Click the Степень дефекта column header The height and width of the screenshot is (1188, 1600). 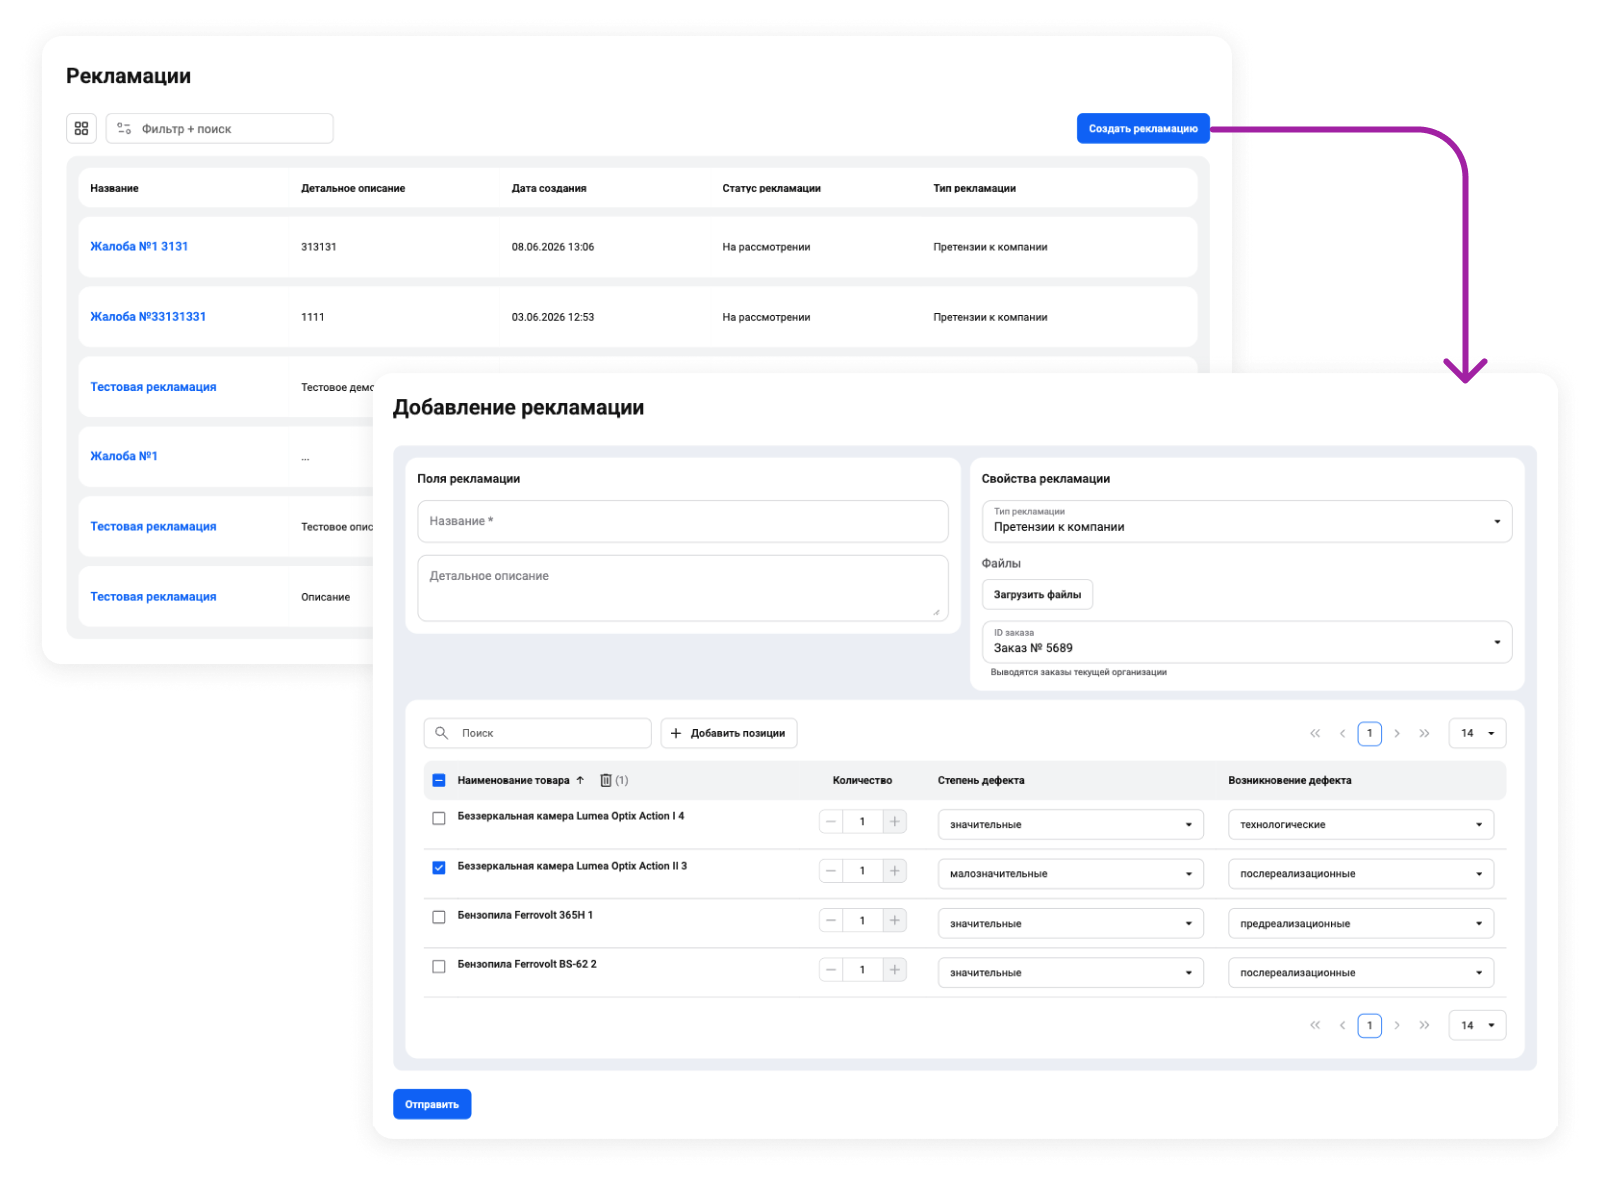tap(981, 780)
